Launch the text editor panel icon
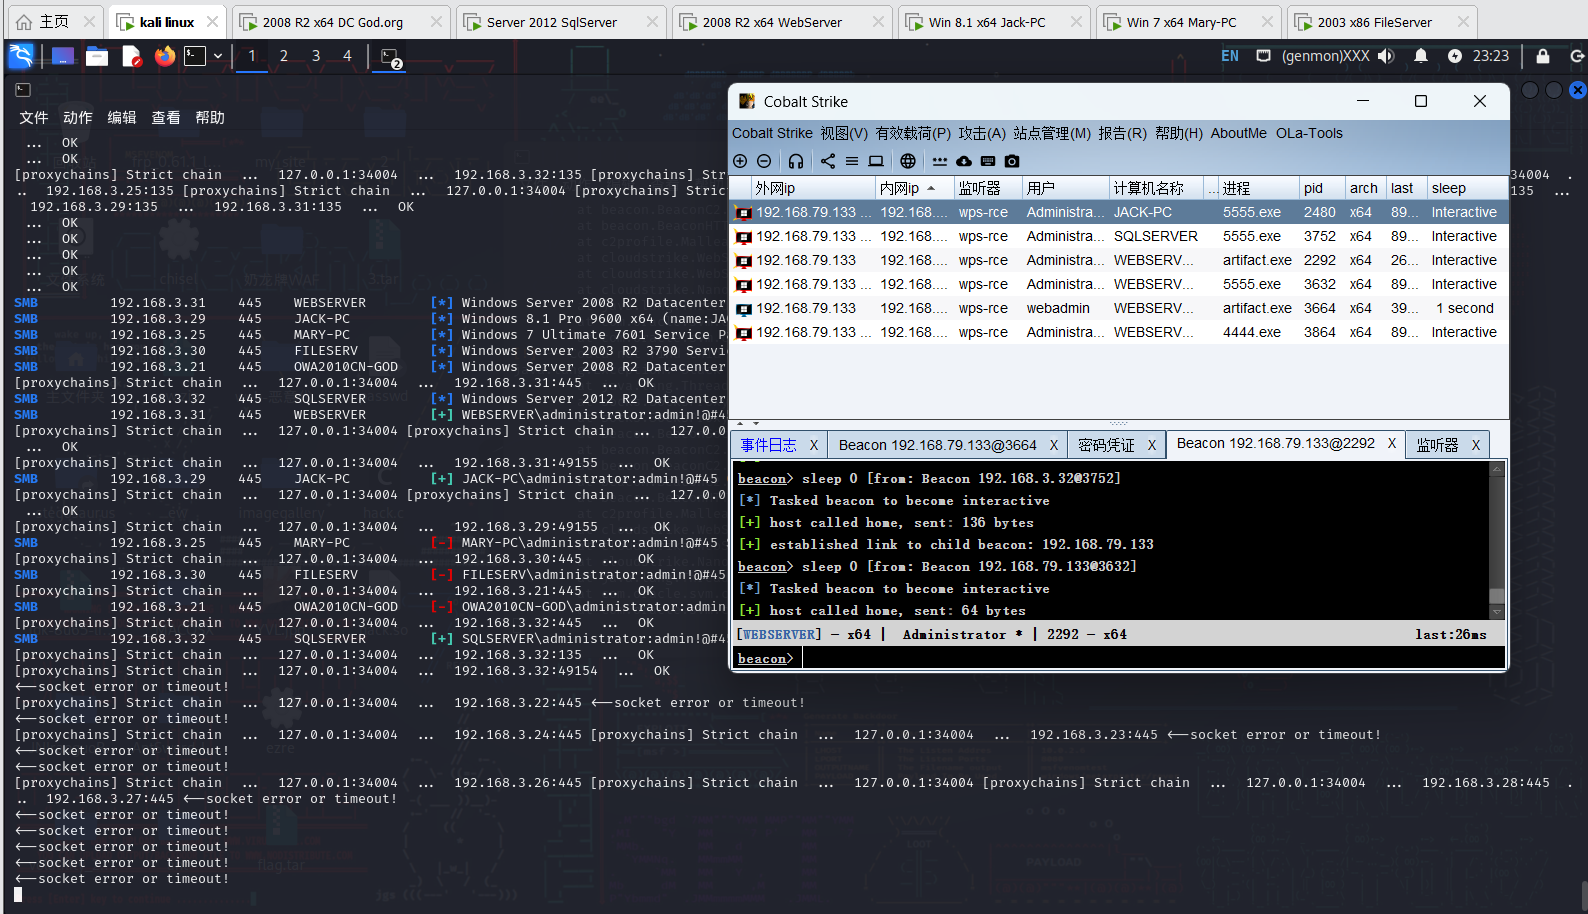The height and width of the screenshot is (914, 1588). point(132,56)
